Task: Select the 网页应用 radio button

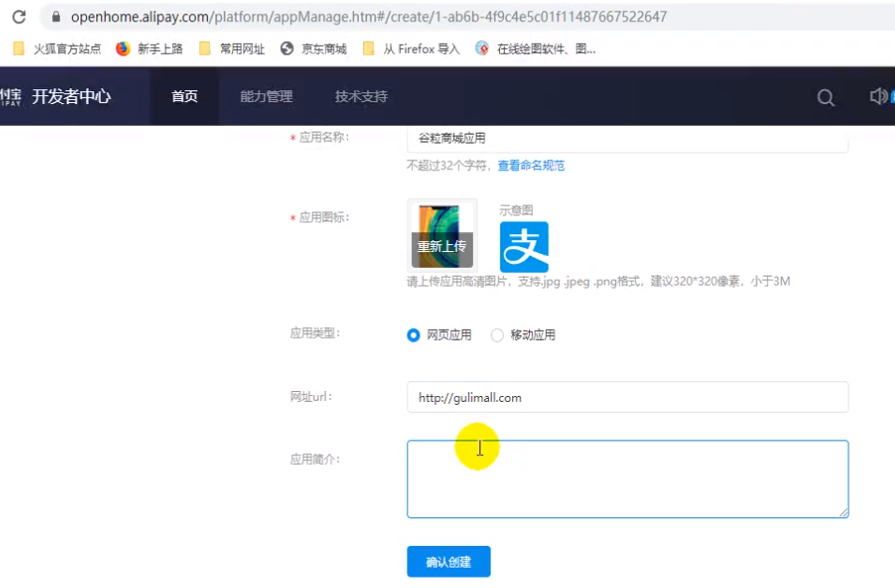Action: tap(414, 335)
